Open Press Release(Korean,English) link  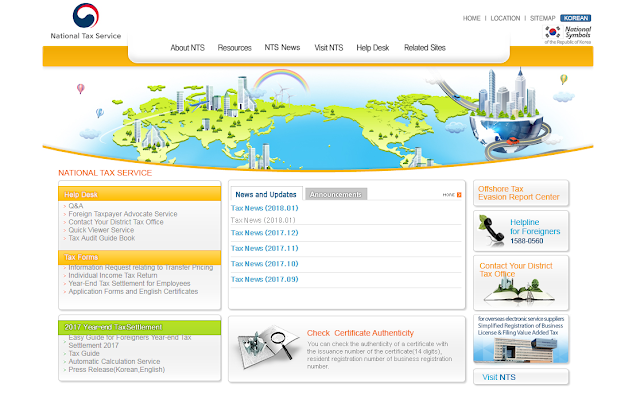[117, 370]
